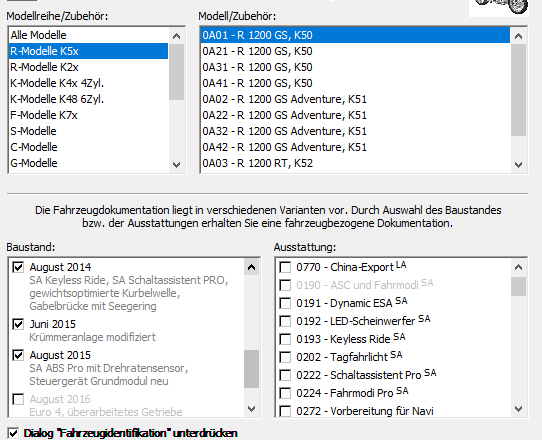Click down arrow of Modell/Zubehör list scrollbar
The height and width of the screenshot is (440, 542).
518,165
